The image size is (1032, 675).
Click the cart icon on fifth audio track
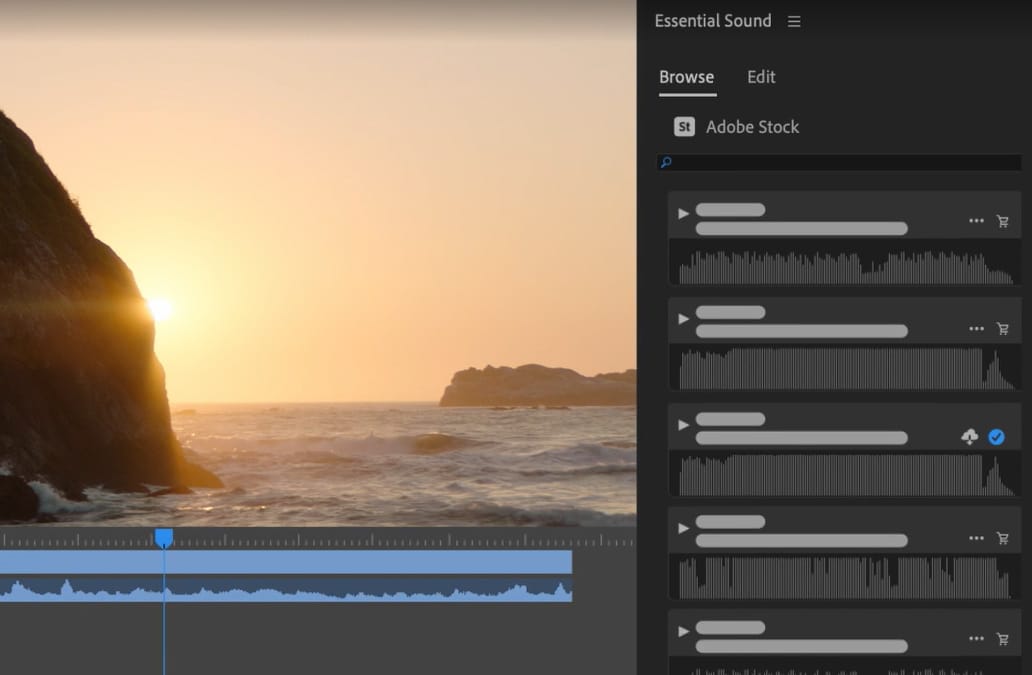click(1002, 639)
